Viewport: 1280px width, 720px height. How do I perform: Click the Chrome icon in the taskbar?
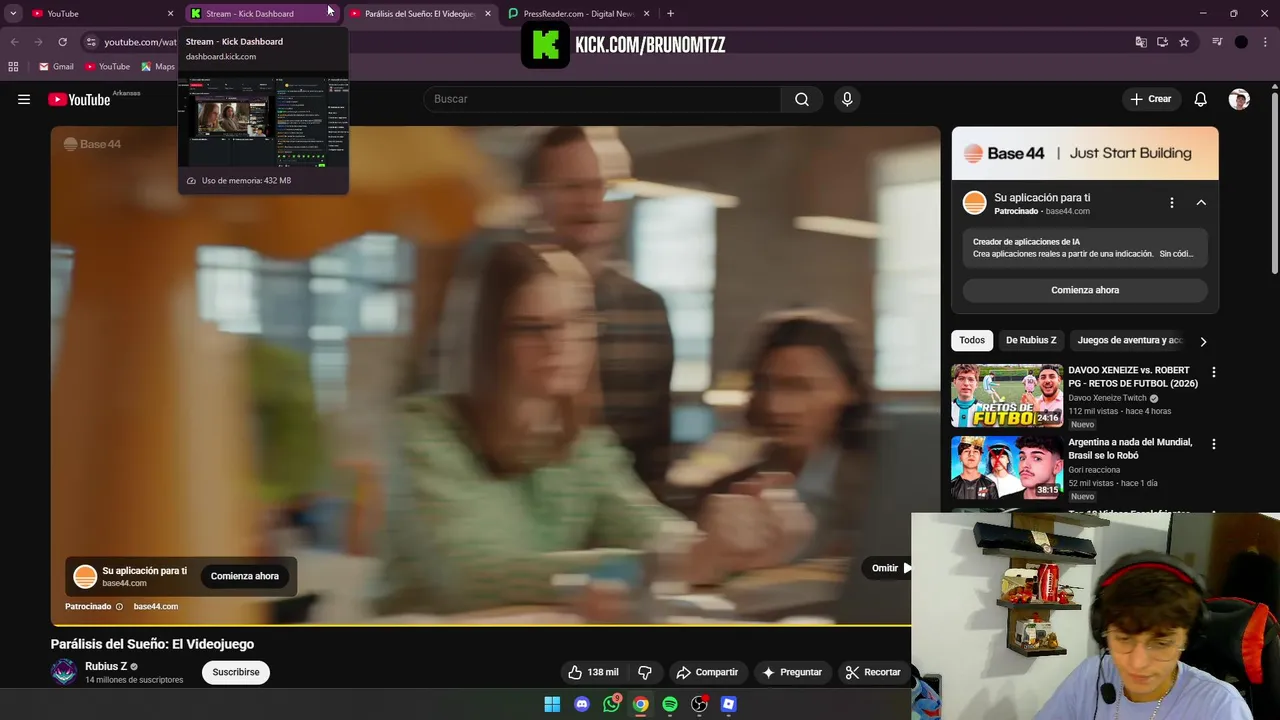click(x=640, y=704)
